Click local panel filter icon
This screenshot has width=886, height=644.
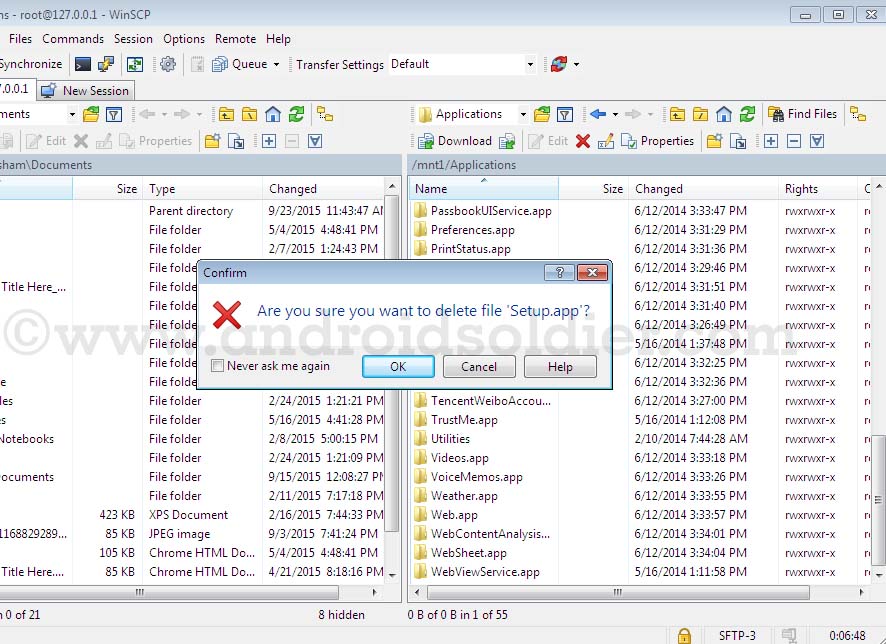tap(114, 115)
